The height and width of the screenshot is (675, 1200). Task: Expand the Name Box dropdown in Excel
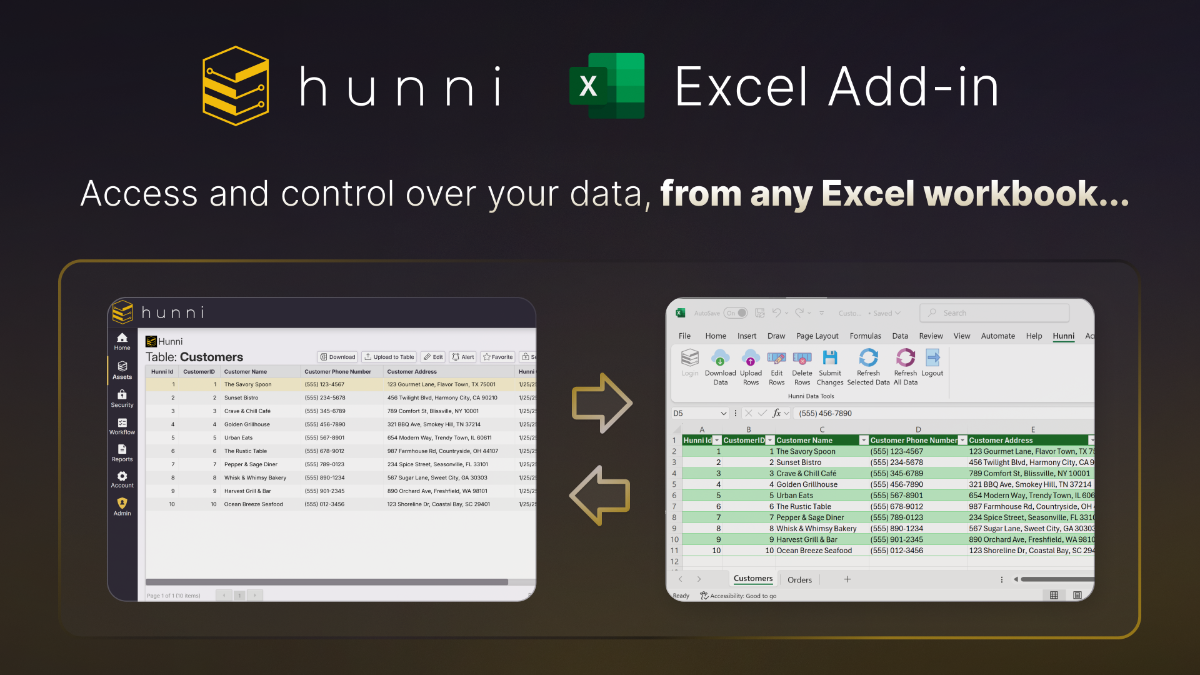(x=724, y=413)
